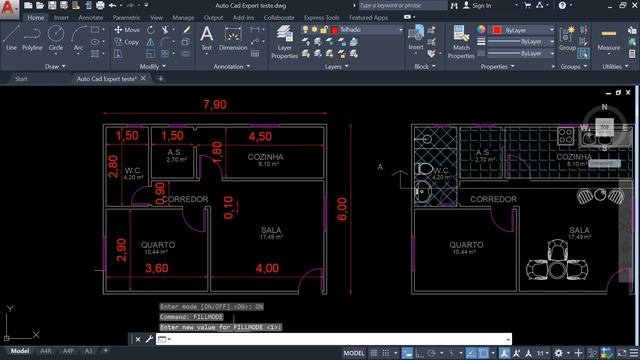Expand the Annotation panel
The height and width of the screenshot is (360, 640).
231,67
